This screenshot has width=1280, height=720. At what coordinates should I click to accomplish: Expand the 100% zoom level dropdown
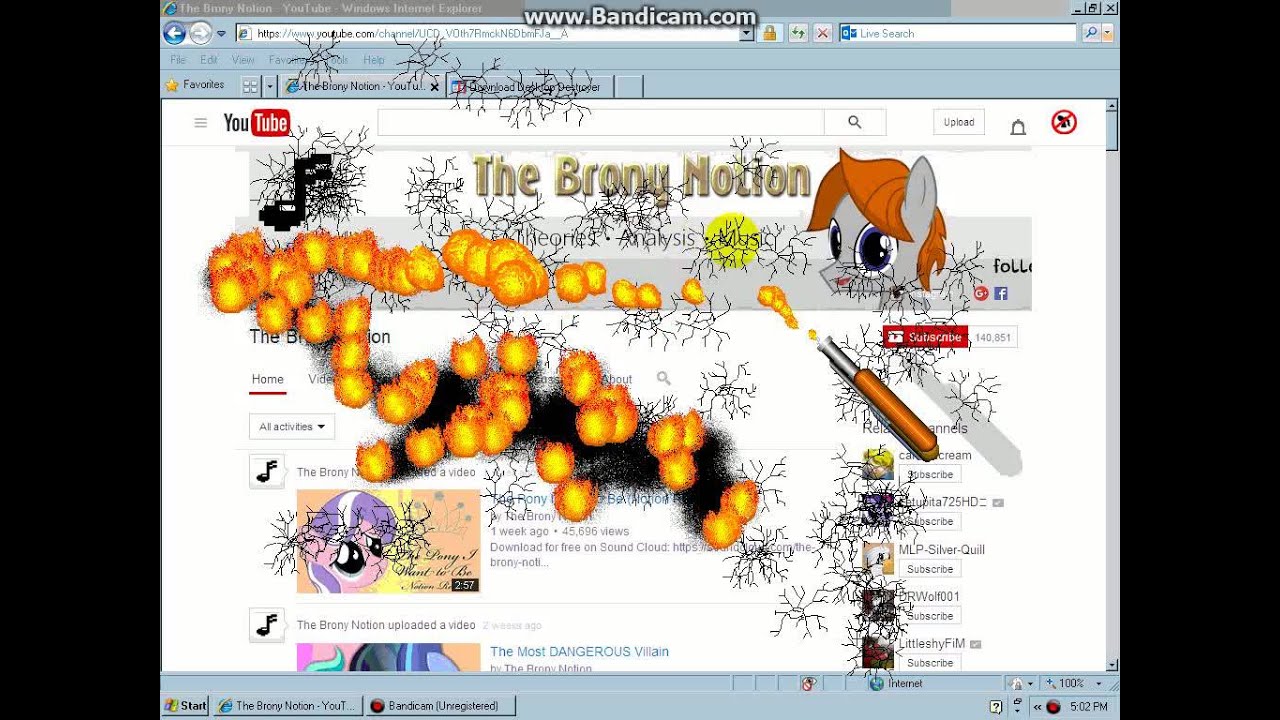coord(1098,684)
